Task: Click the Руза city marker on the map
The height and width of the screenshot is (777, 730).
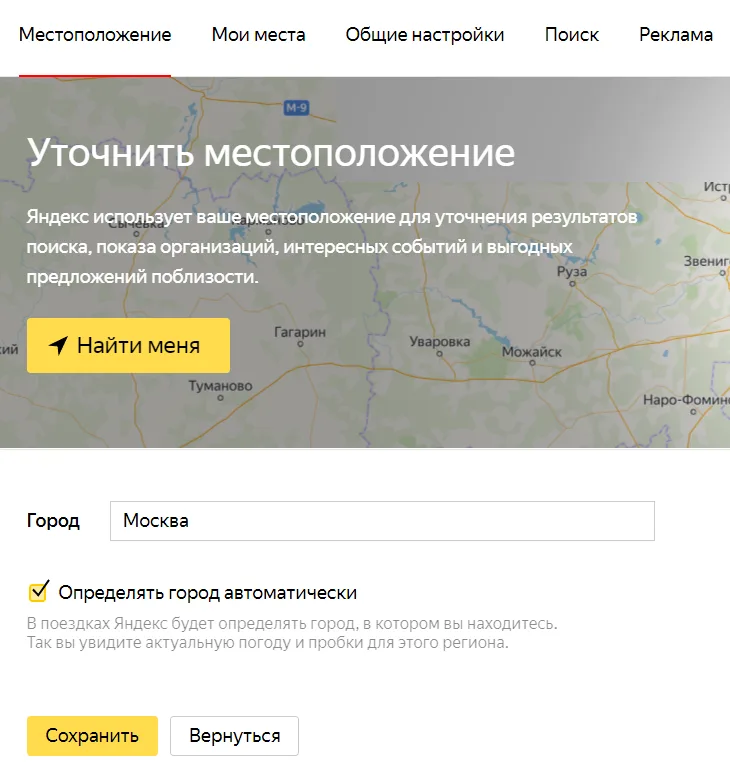Action: (x=572, y=284)
